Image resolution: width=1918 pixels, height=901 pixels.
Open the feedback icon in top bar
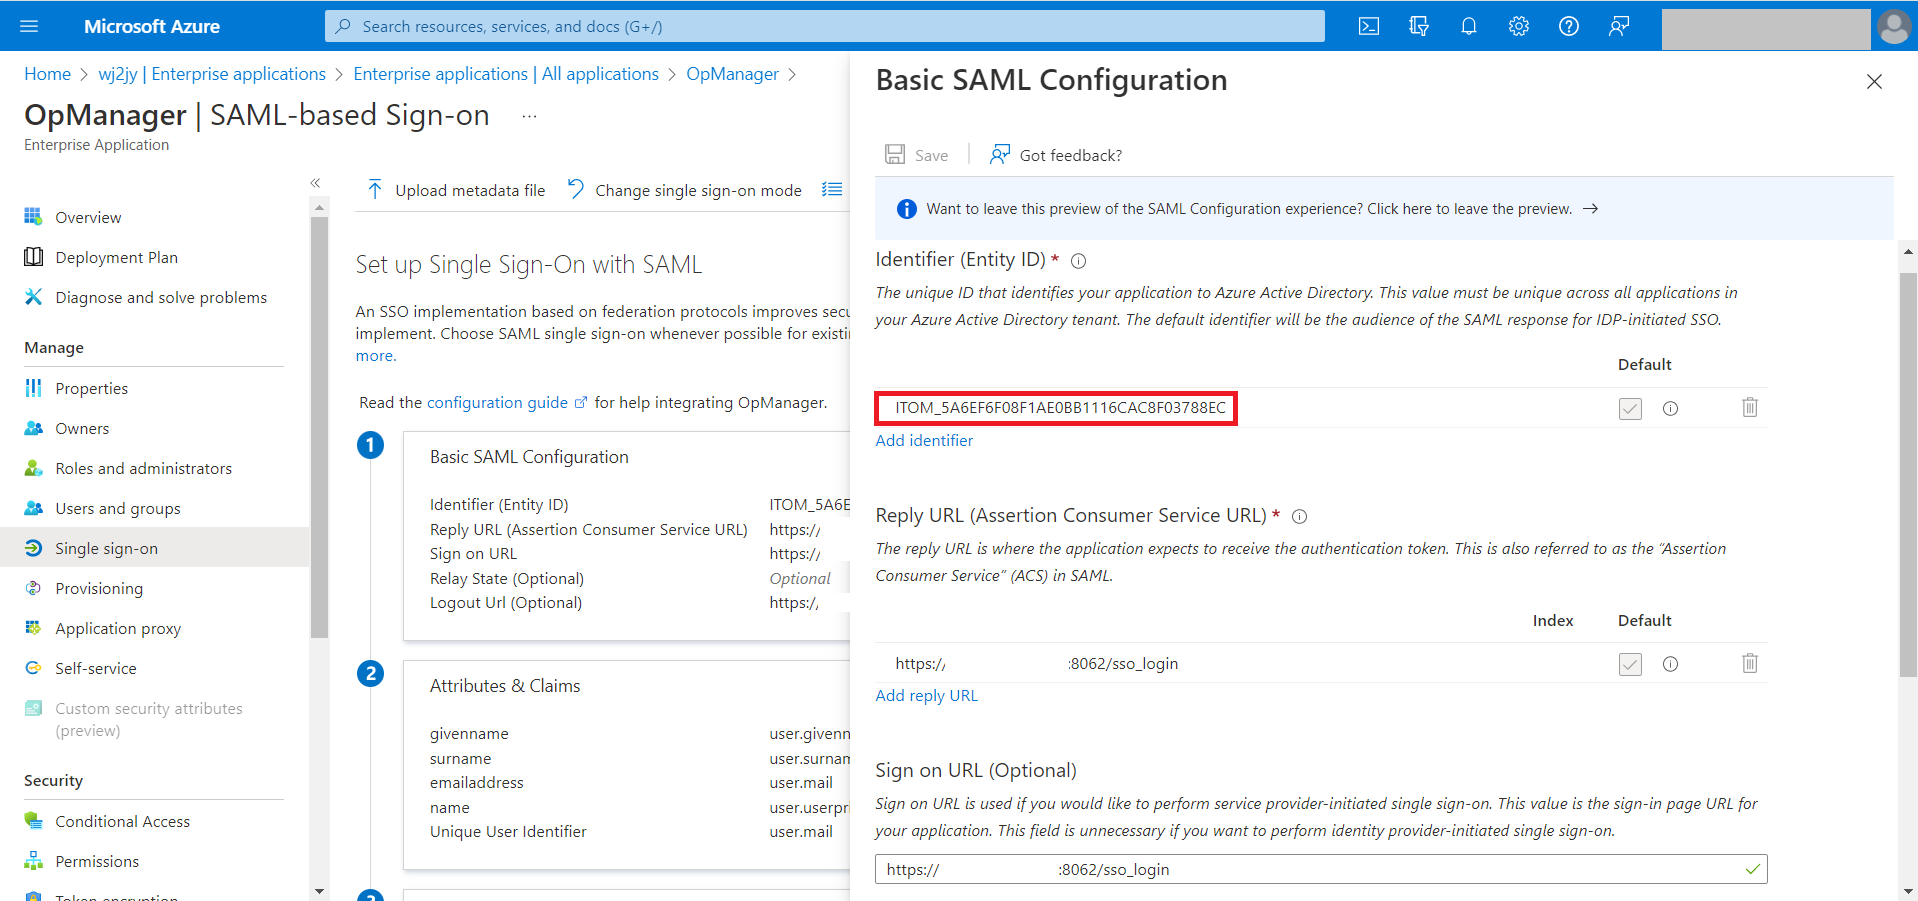1619,26
